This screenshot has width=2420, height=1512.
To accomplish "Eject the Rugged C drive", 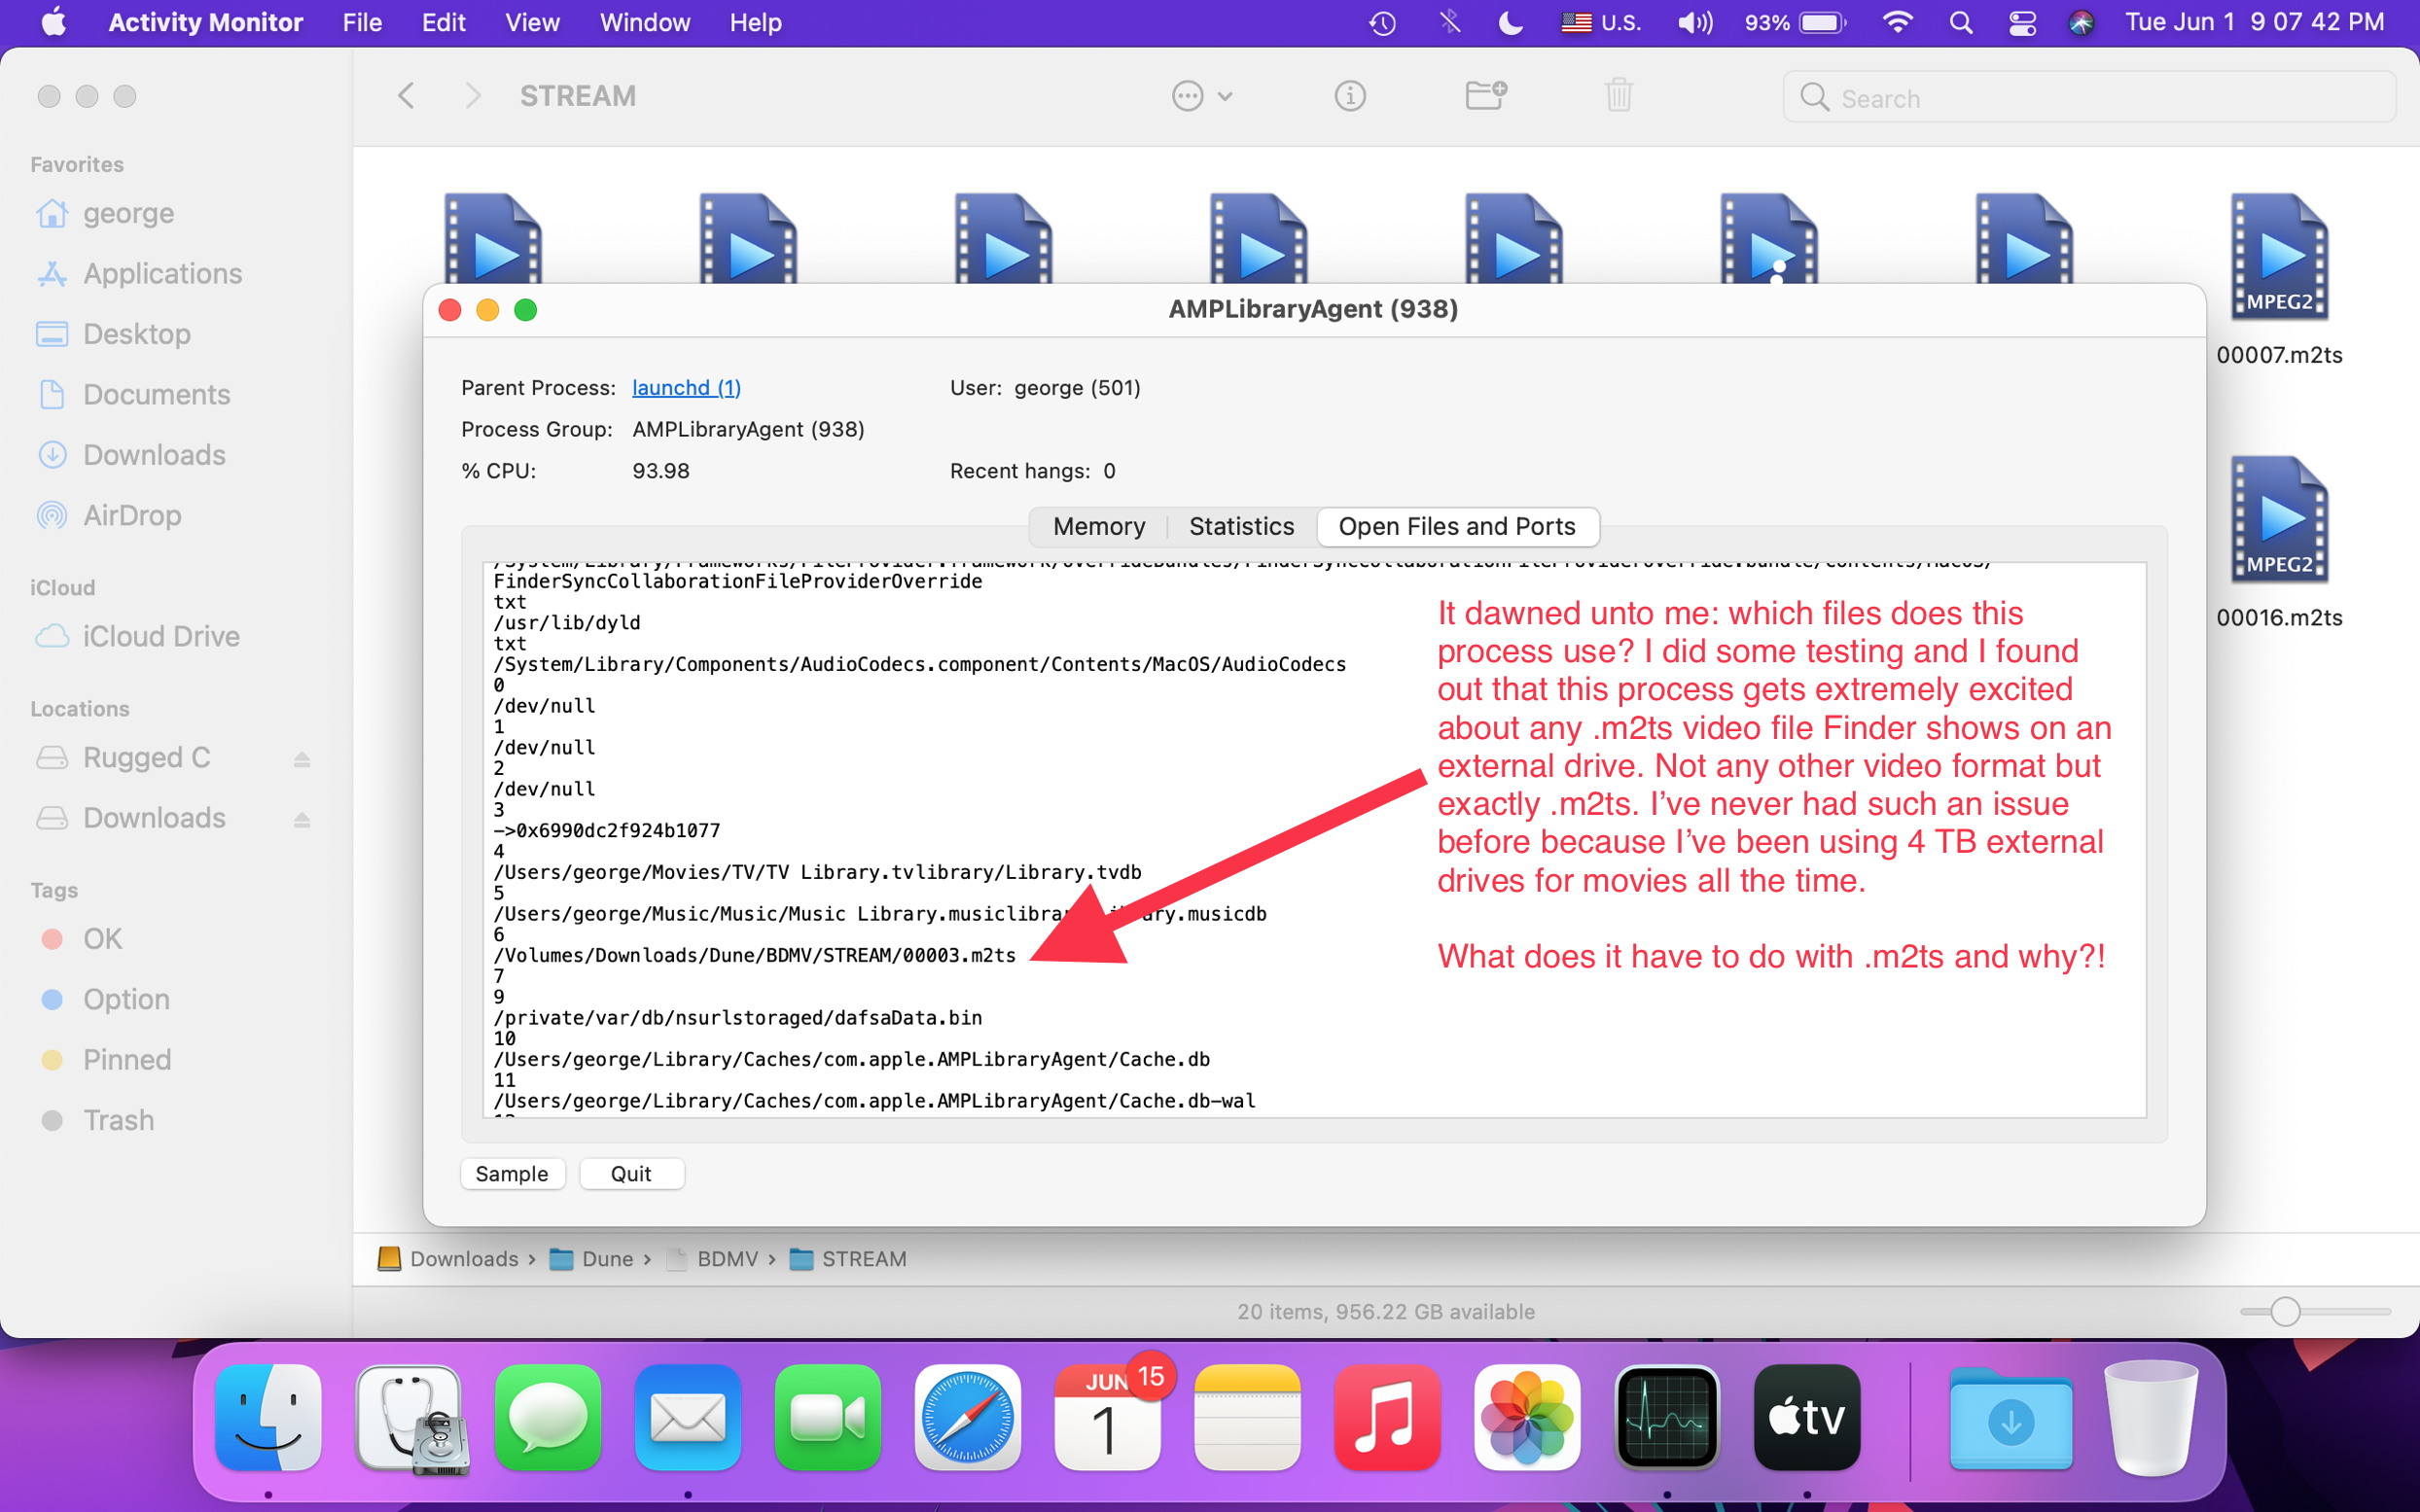I will click(x=301, y=759).
